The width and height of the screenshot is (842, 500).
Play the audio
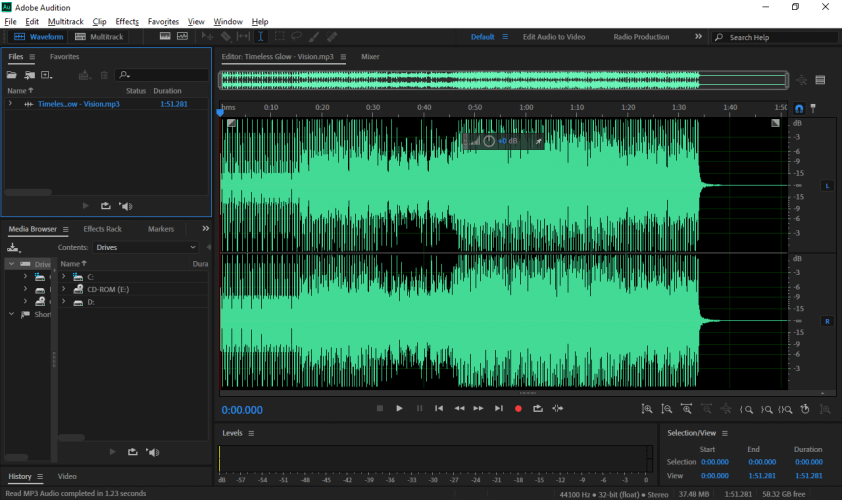[x=399, y=409]
